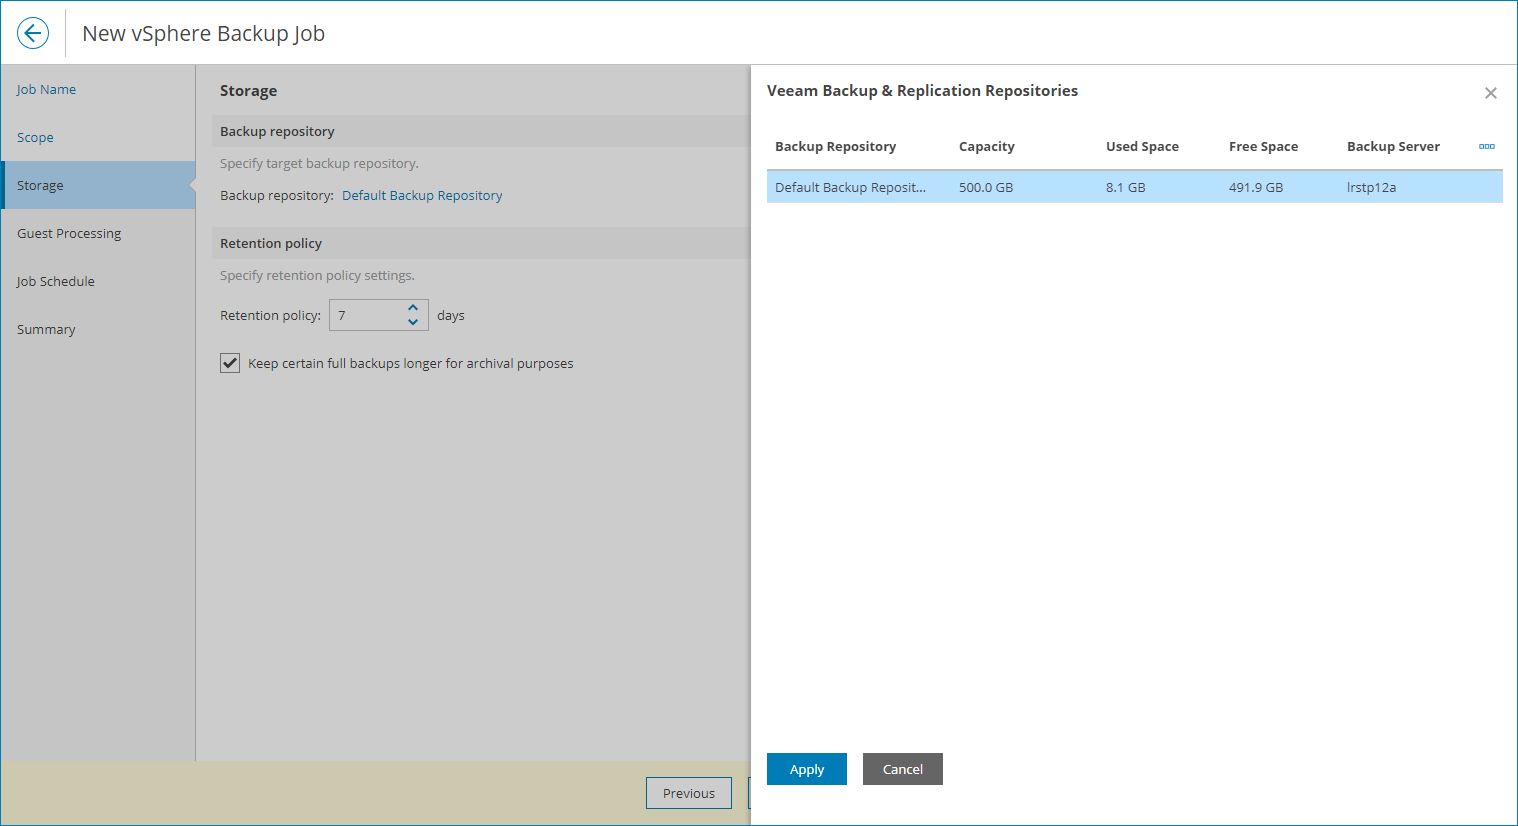Cancel the repository selection
Screen dimensions: 1518x826
point(903,769)
